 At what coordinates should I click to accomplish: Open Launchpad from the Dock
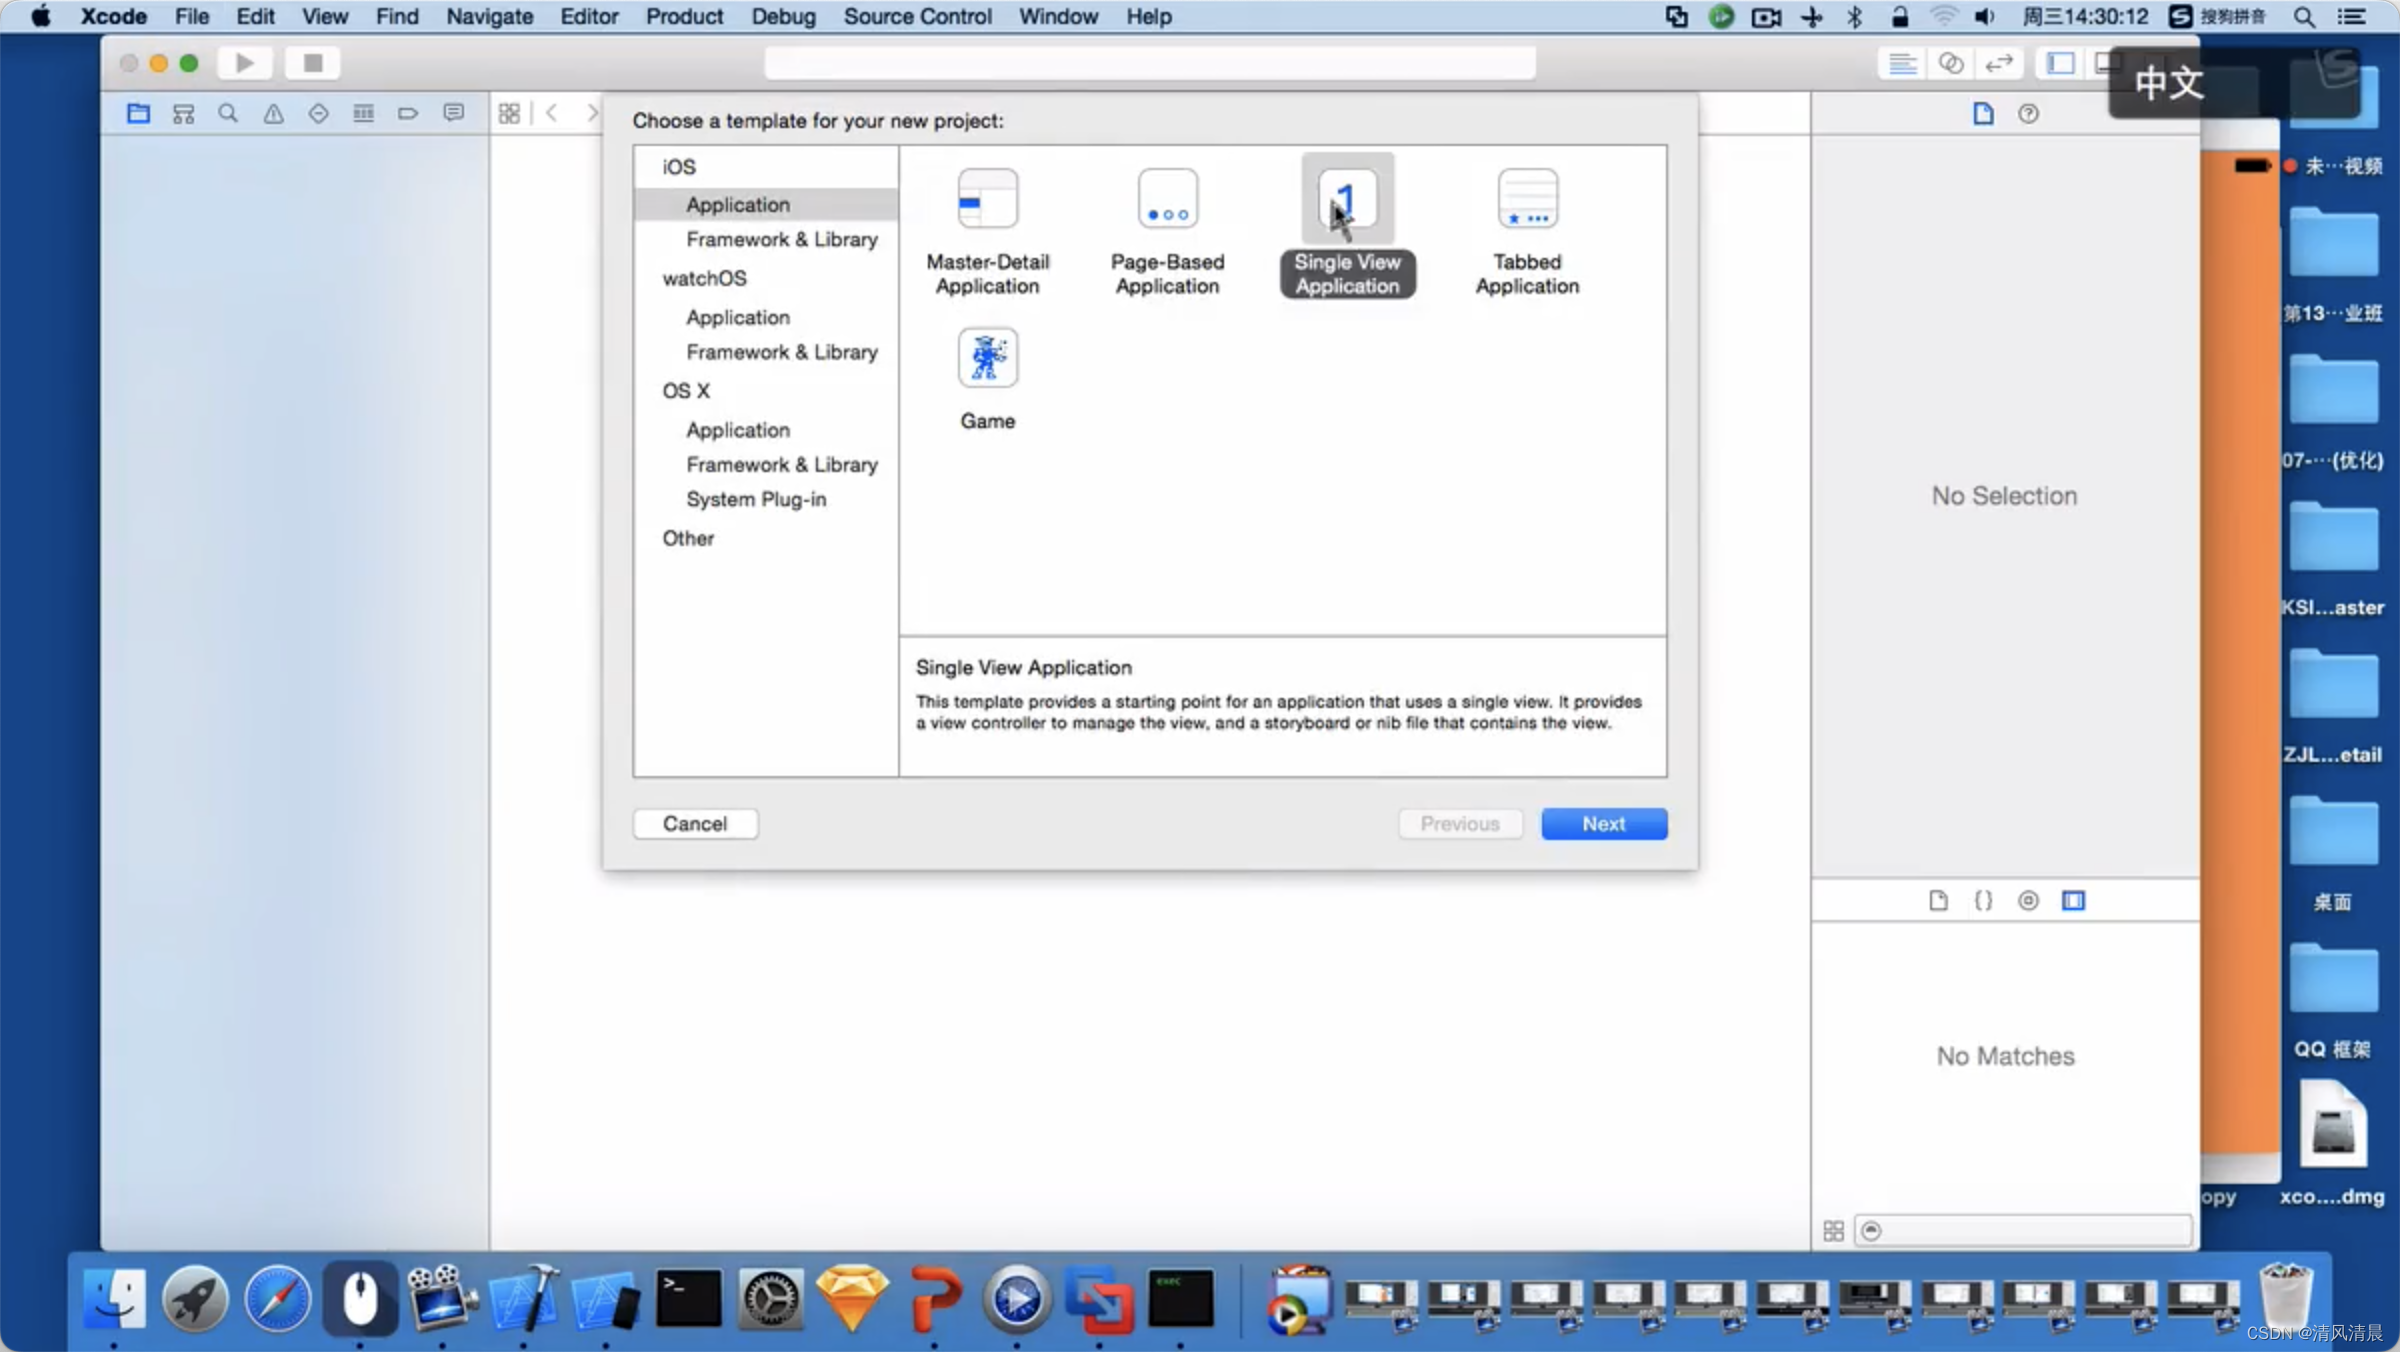pos(196,1297)
